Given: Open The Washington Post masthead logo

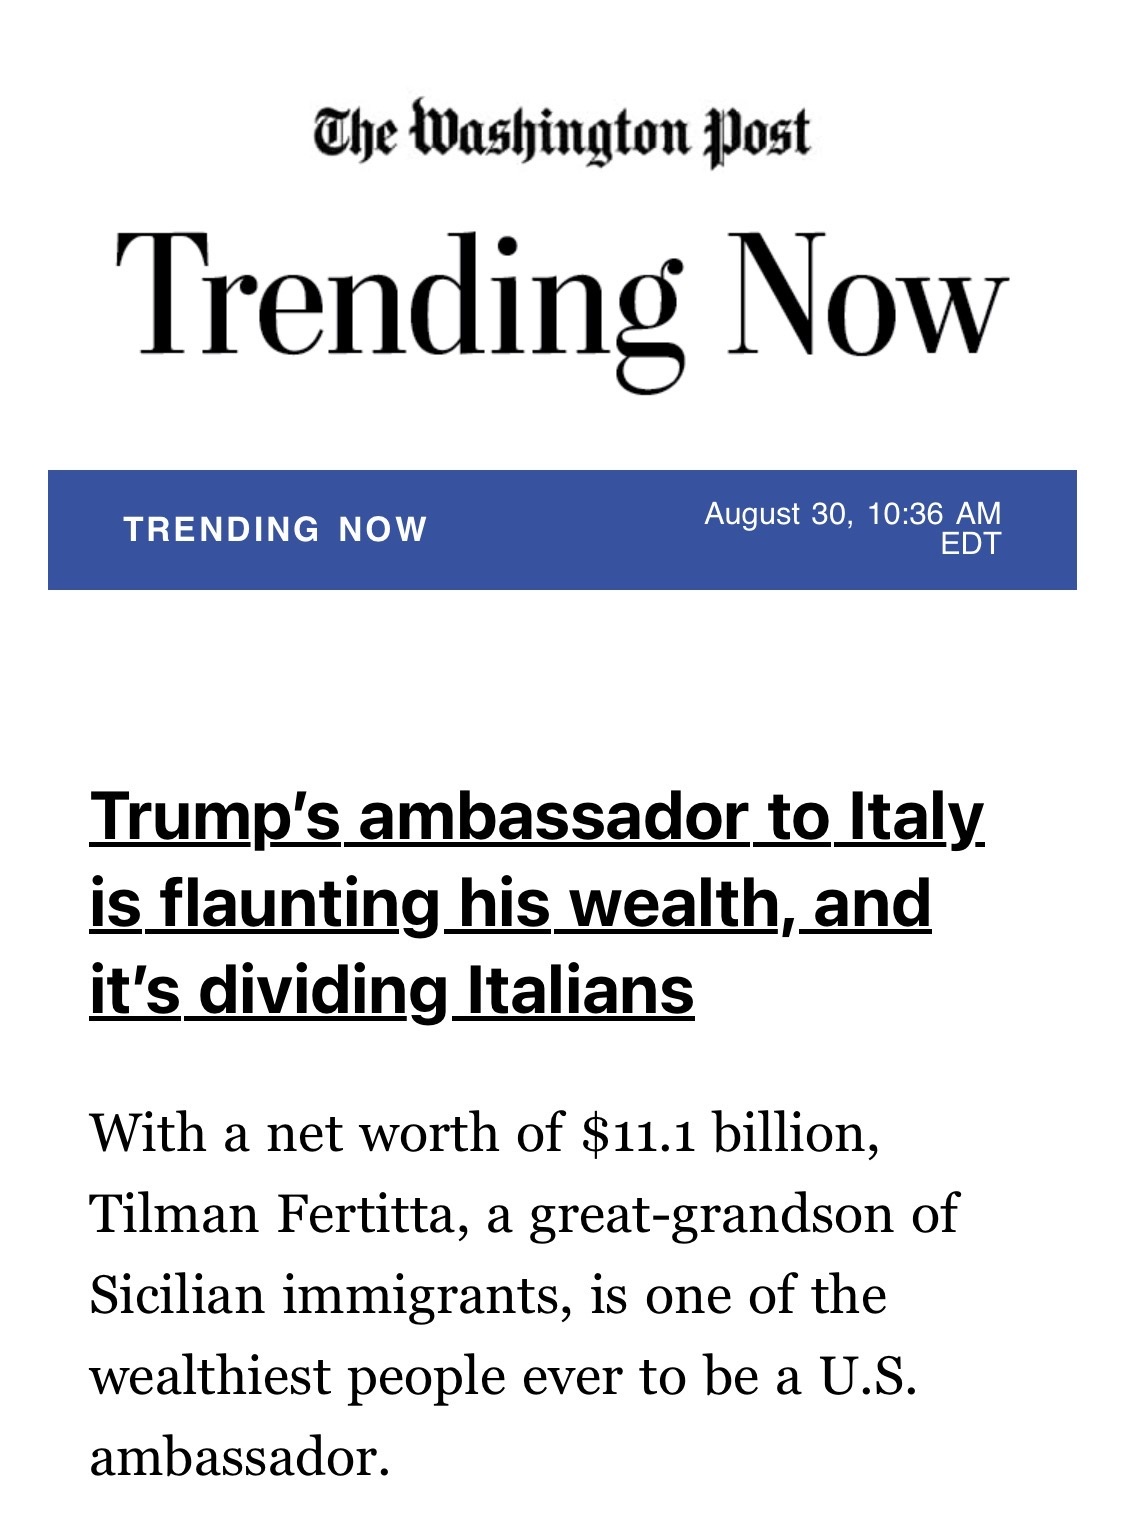Looking at the screenshot, I should 562,133.
